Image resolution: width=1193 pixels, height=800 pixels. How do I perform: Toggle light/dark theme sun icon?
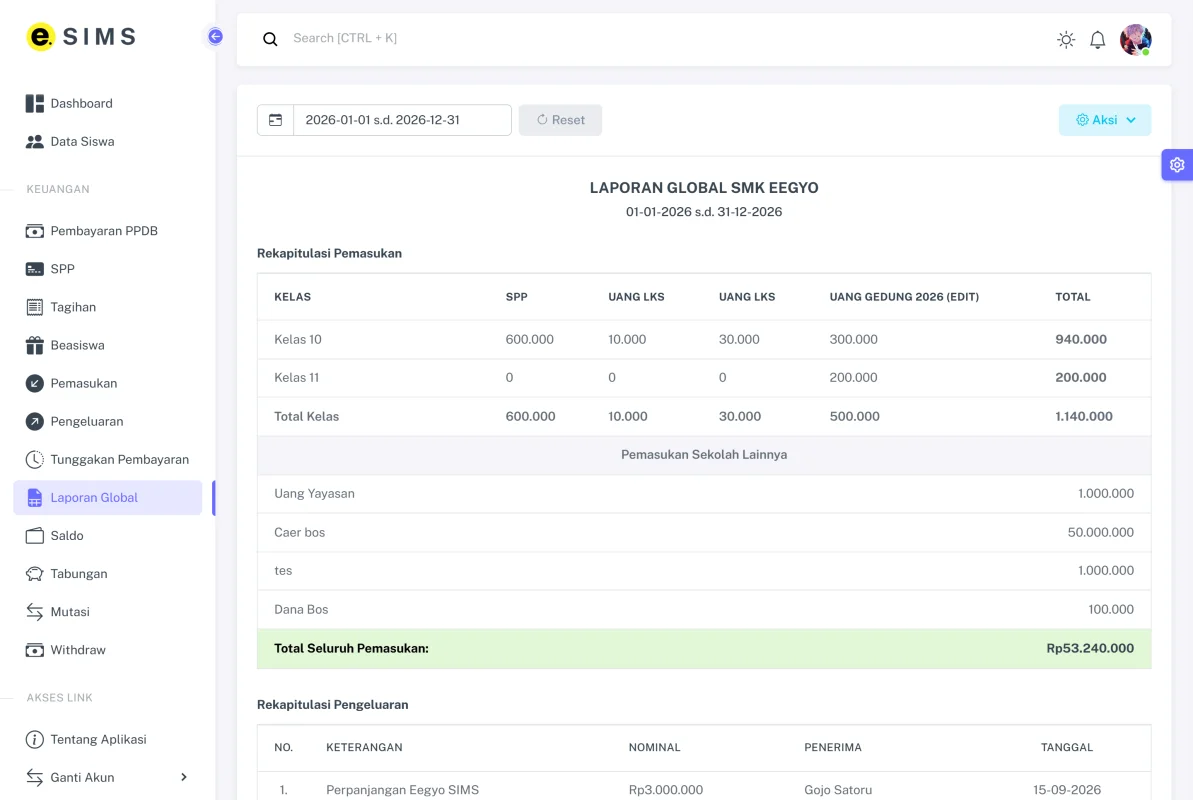pos(1066,40)
